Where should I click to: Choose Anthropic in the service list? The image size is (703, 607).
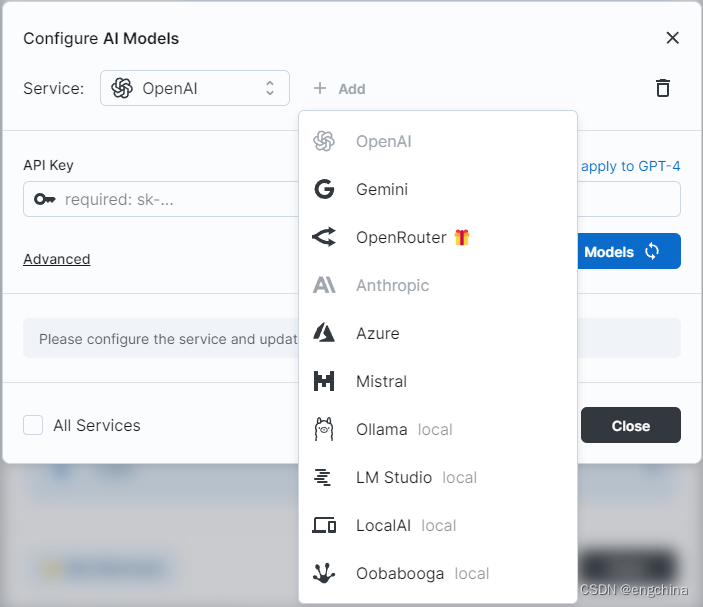point(438,285)
